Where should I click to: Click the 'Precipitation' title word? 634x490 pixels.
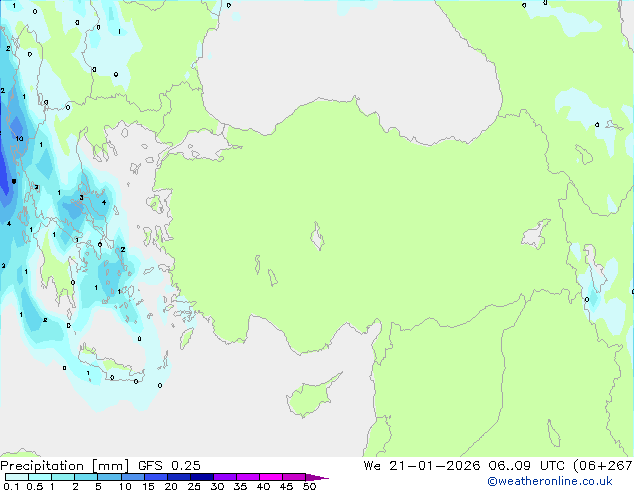click(x=42, y=466)
